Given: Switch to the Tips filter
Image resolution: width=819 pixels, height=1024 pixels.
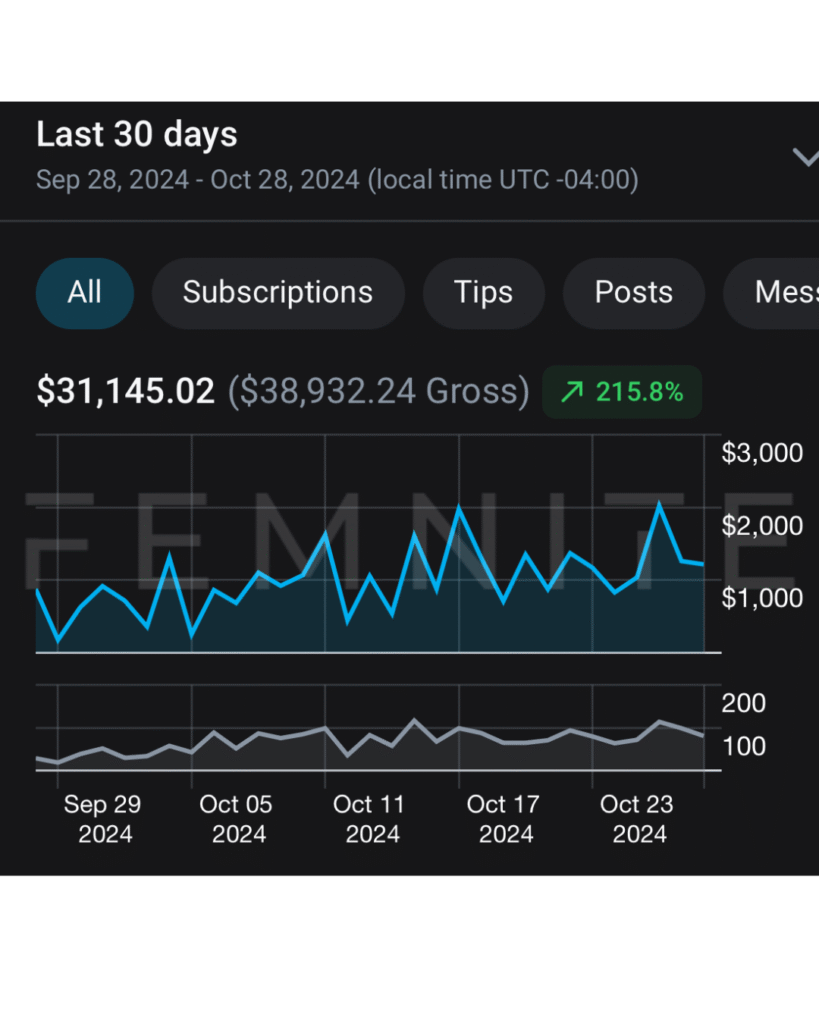Looking at the screenshot, I should point(483,293).
